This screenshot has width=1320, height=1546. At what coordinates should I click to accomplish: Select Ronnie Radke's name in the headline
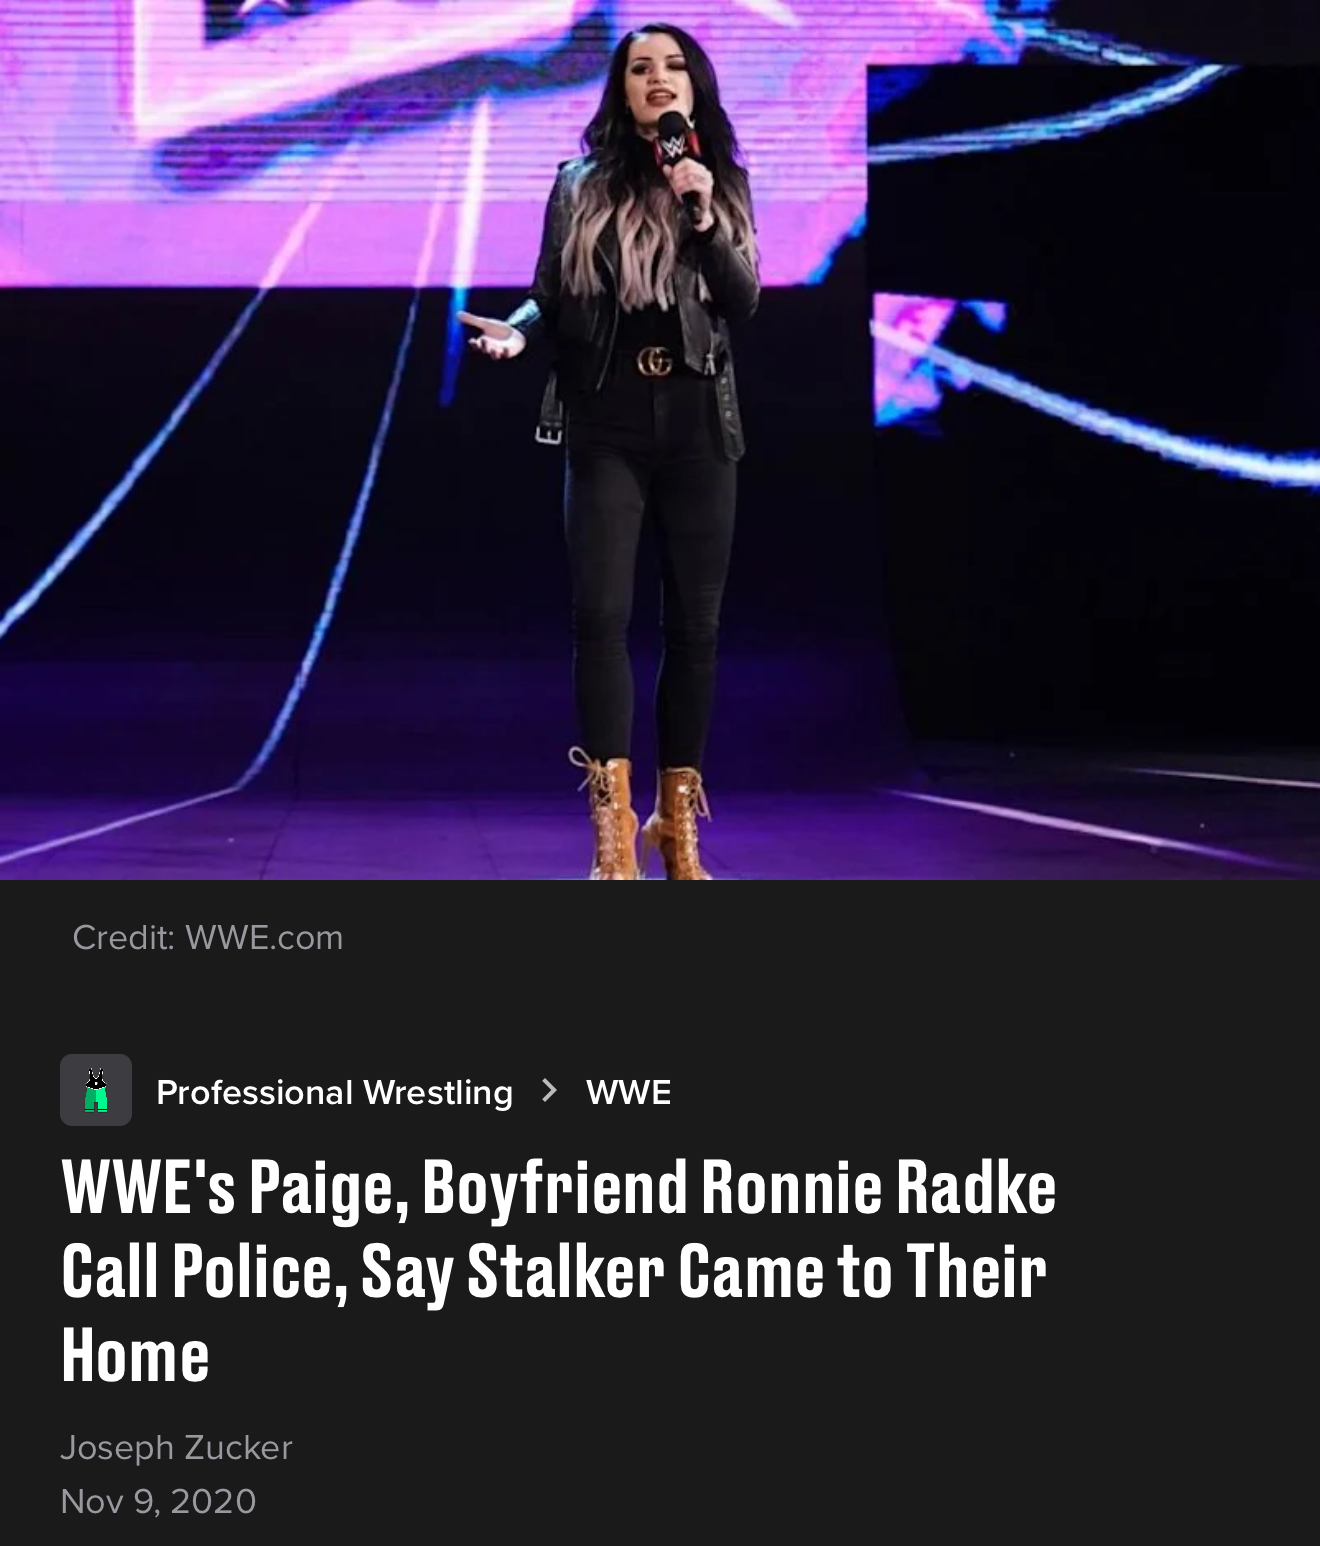(878, 1187)
